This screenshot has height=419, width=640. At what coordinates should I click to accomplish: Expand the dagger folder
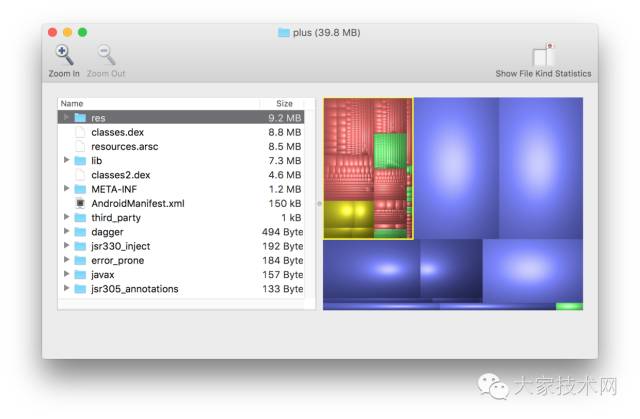point(66,231)
